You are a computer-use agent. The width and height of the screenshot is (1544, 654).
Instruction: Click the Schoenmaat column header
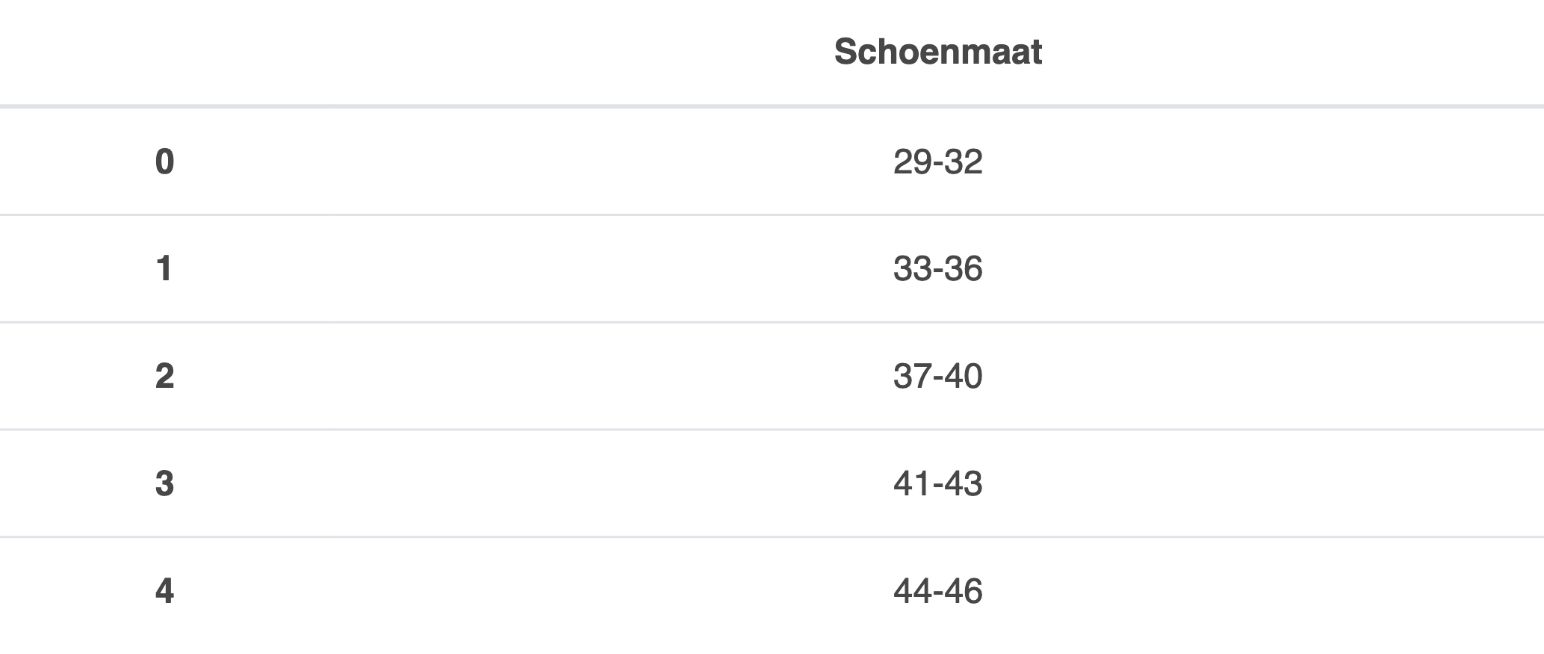tap(938, 52)
